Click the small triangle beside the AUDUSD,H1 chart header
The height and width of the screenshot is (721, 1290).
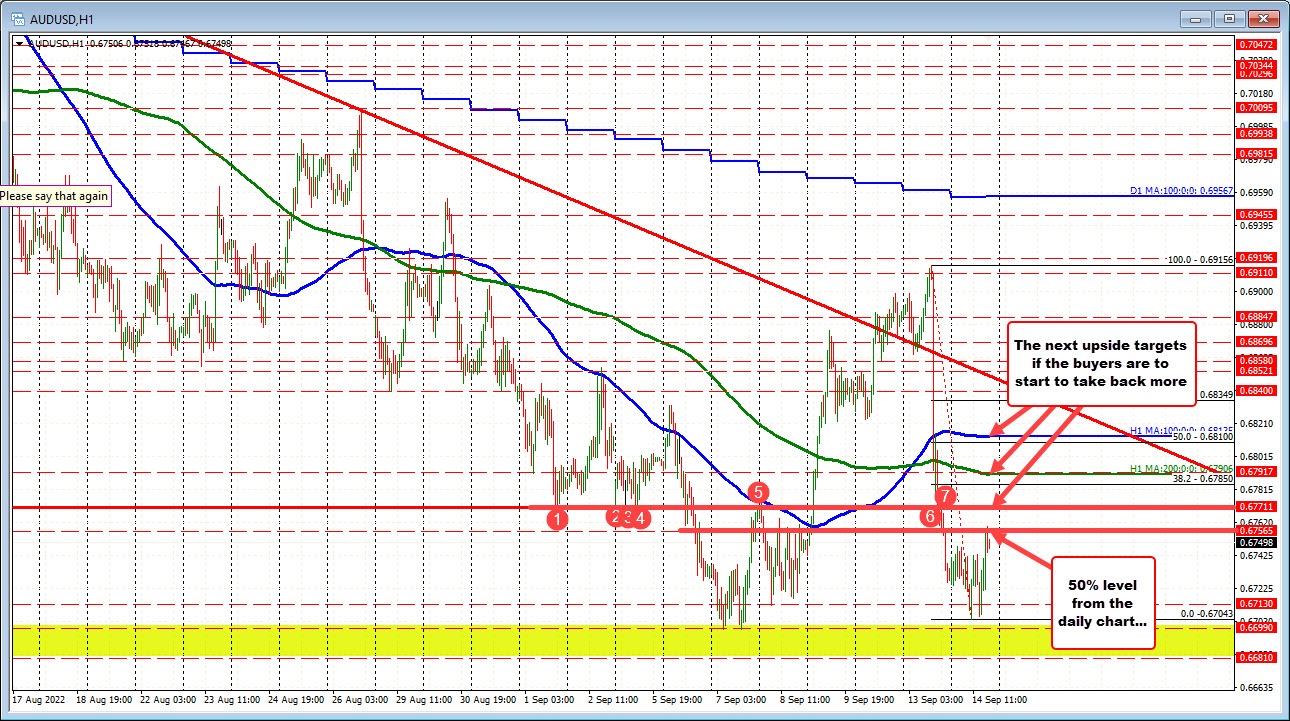click(21, 43)
